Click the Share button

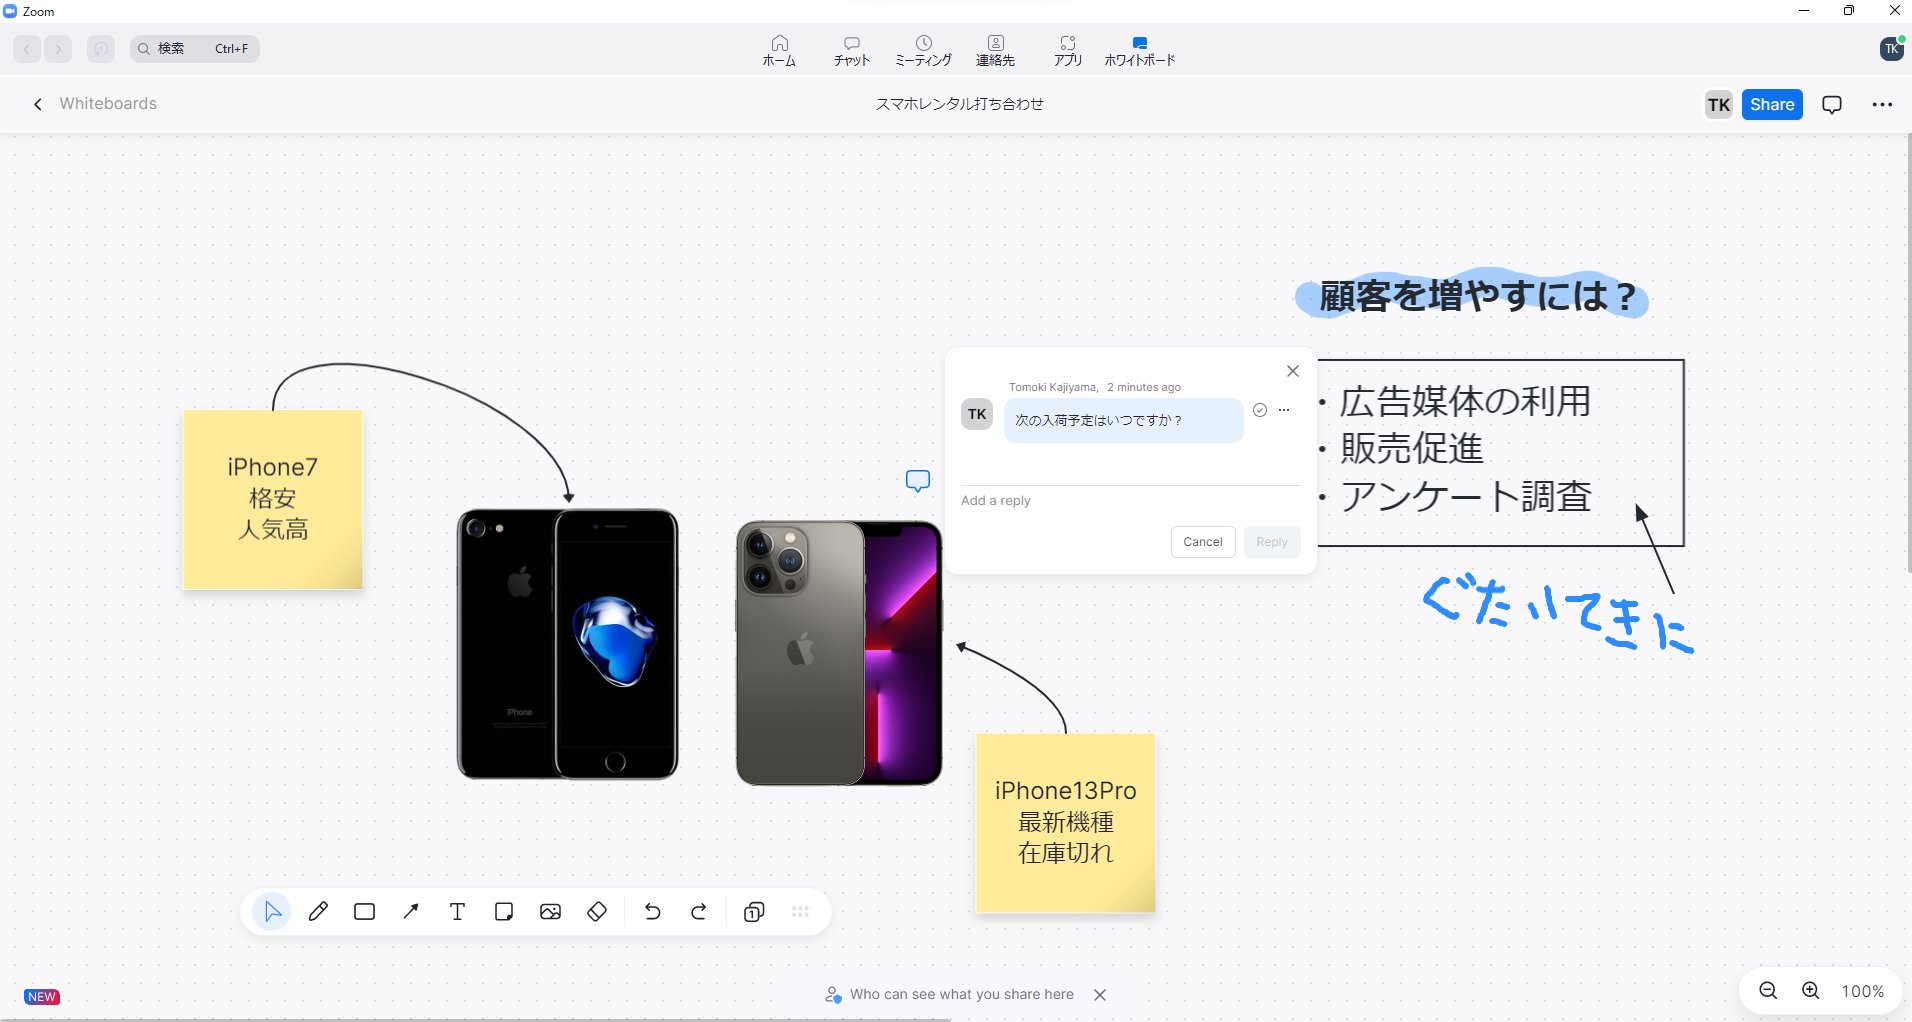[x=1772, y=105]
